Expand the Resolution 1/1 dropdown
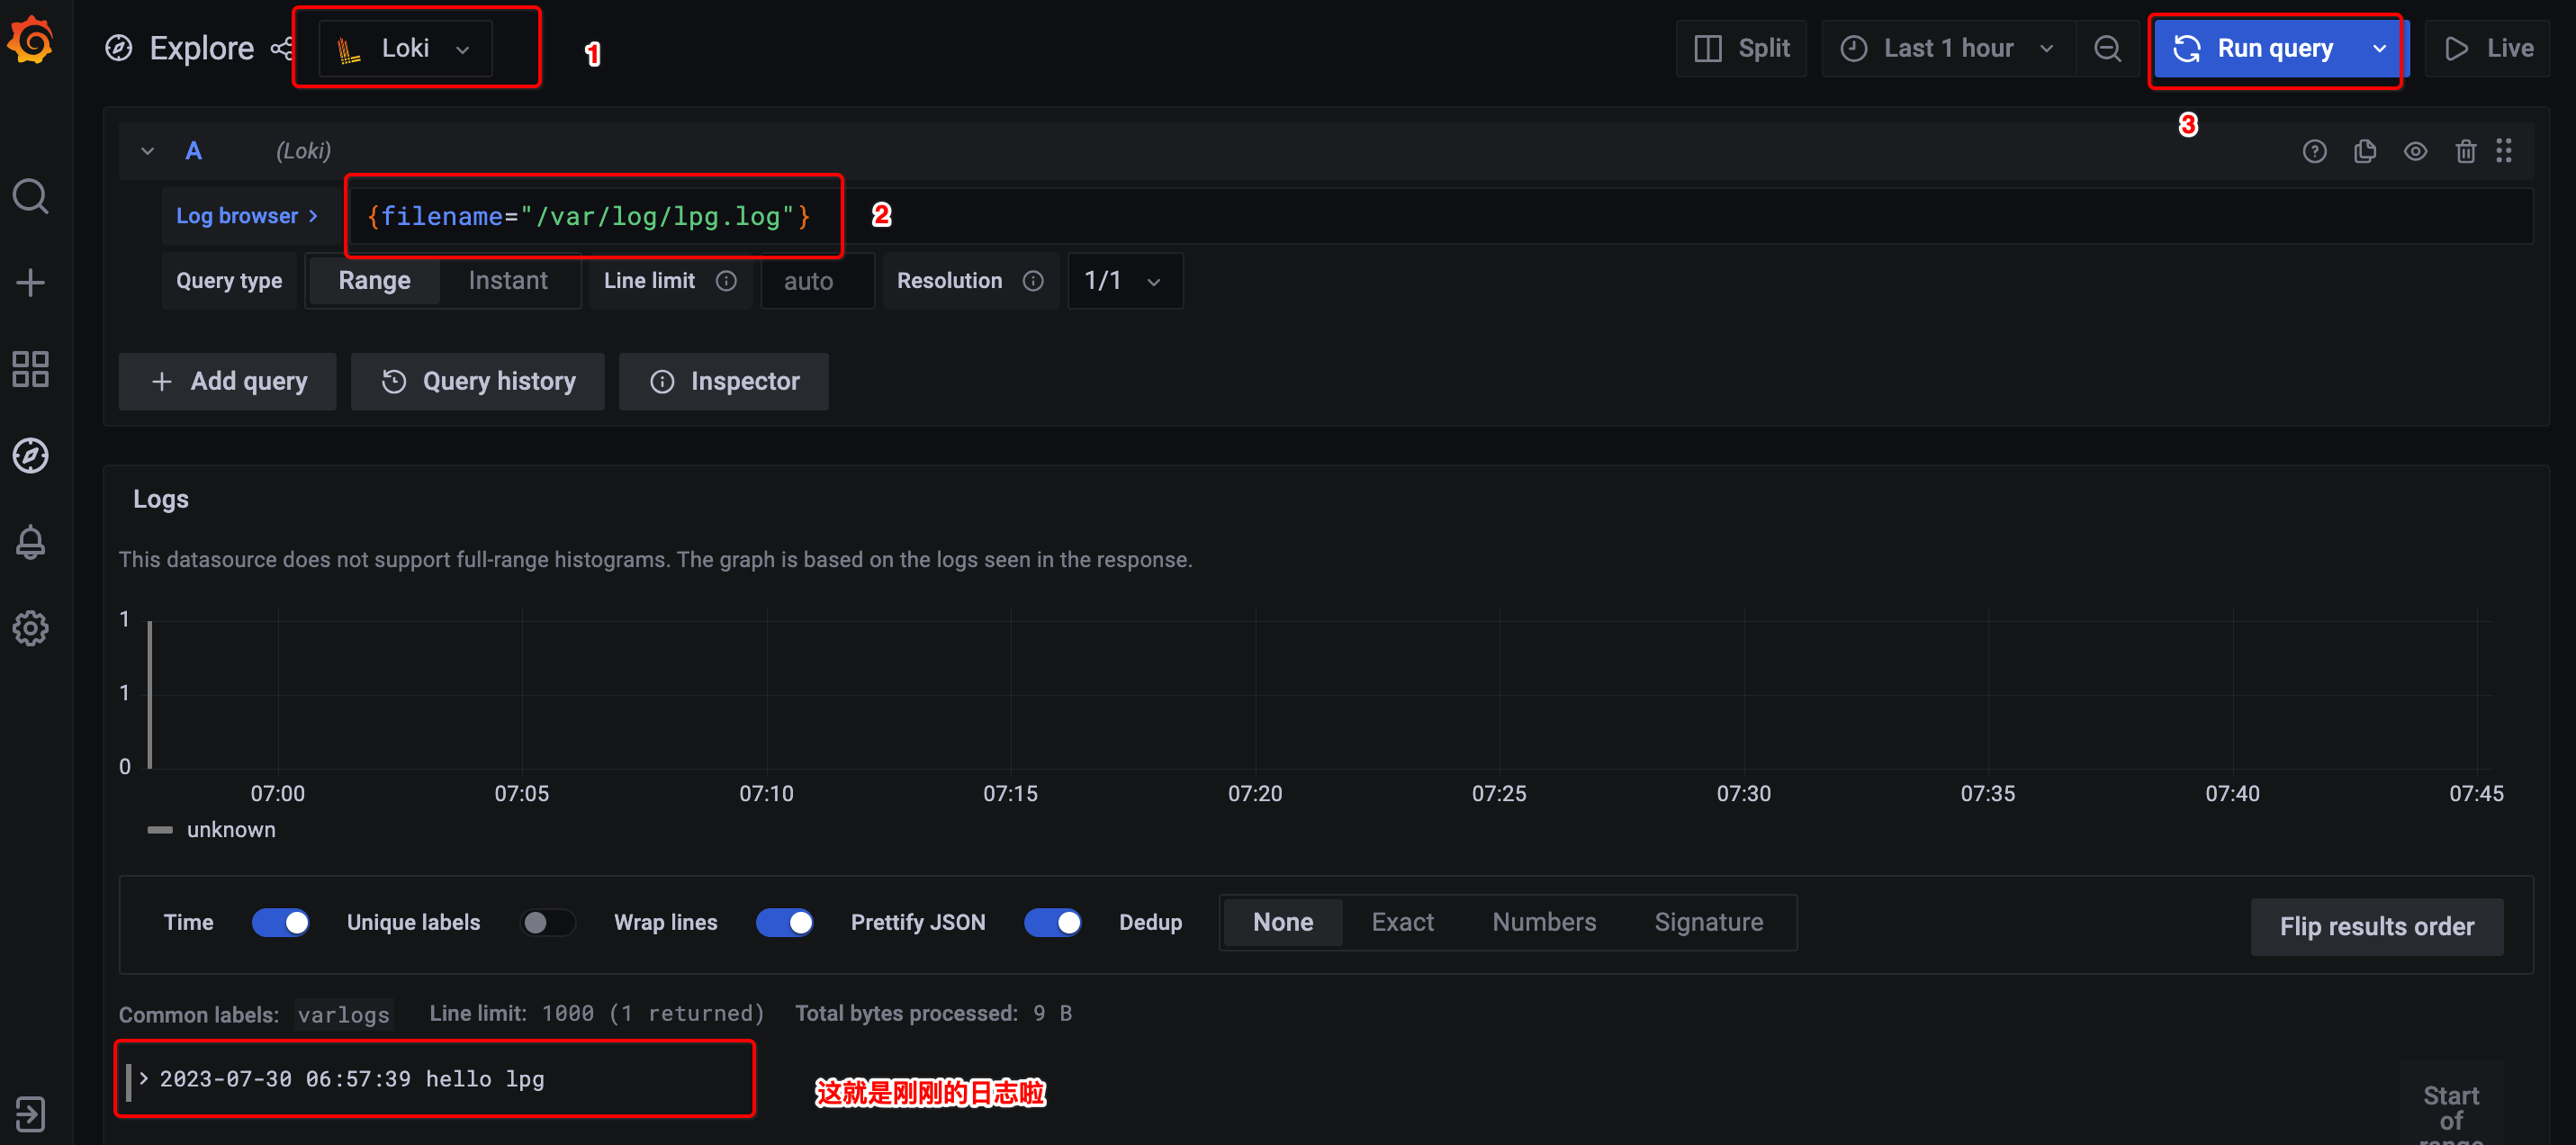Viewport: 2576px width, 1145px height. click(x=1124, y=281)
